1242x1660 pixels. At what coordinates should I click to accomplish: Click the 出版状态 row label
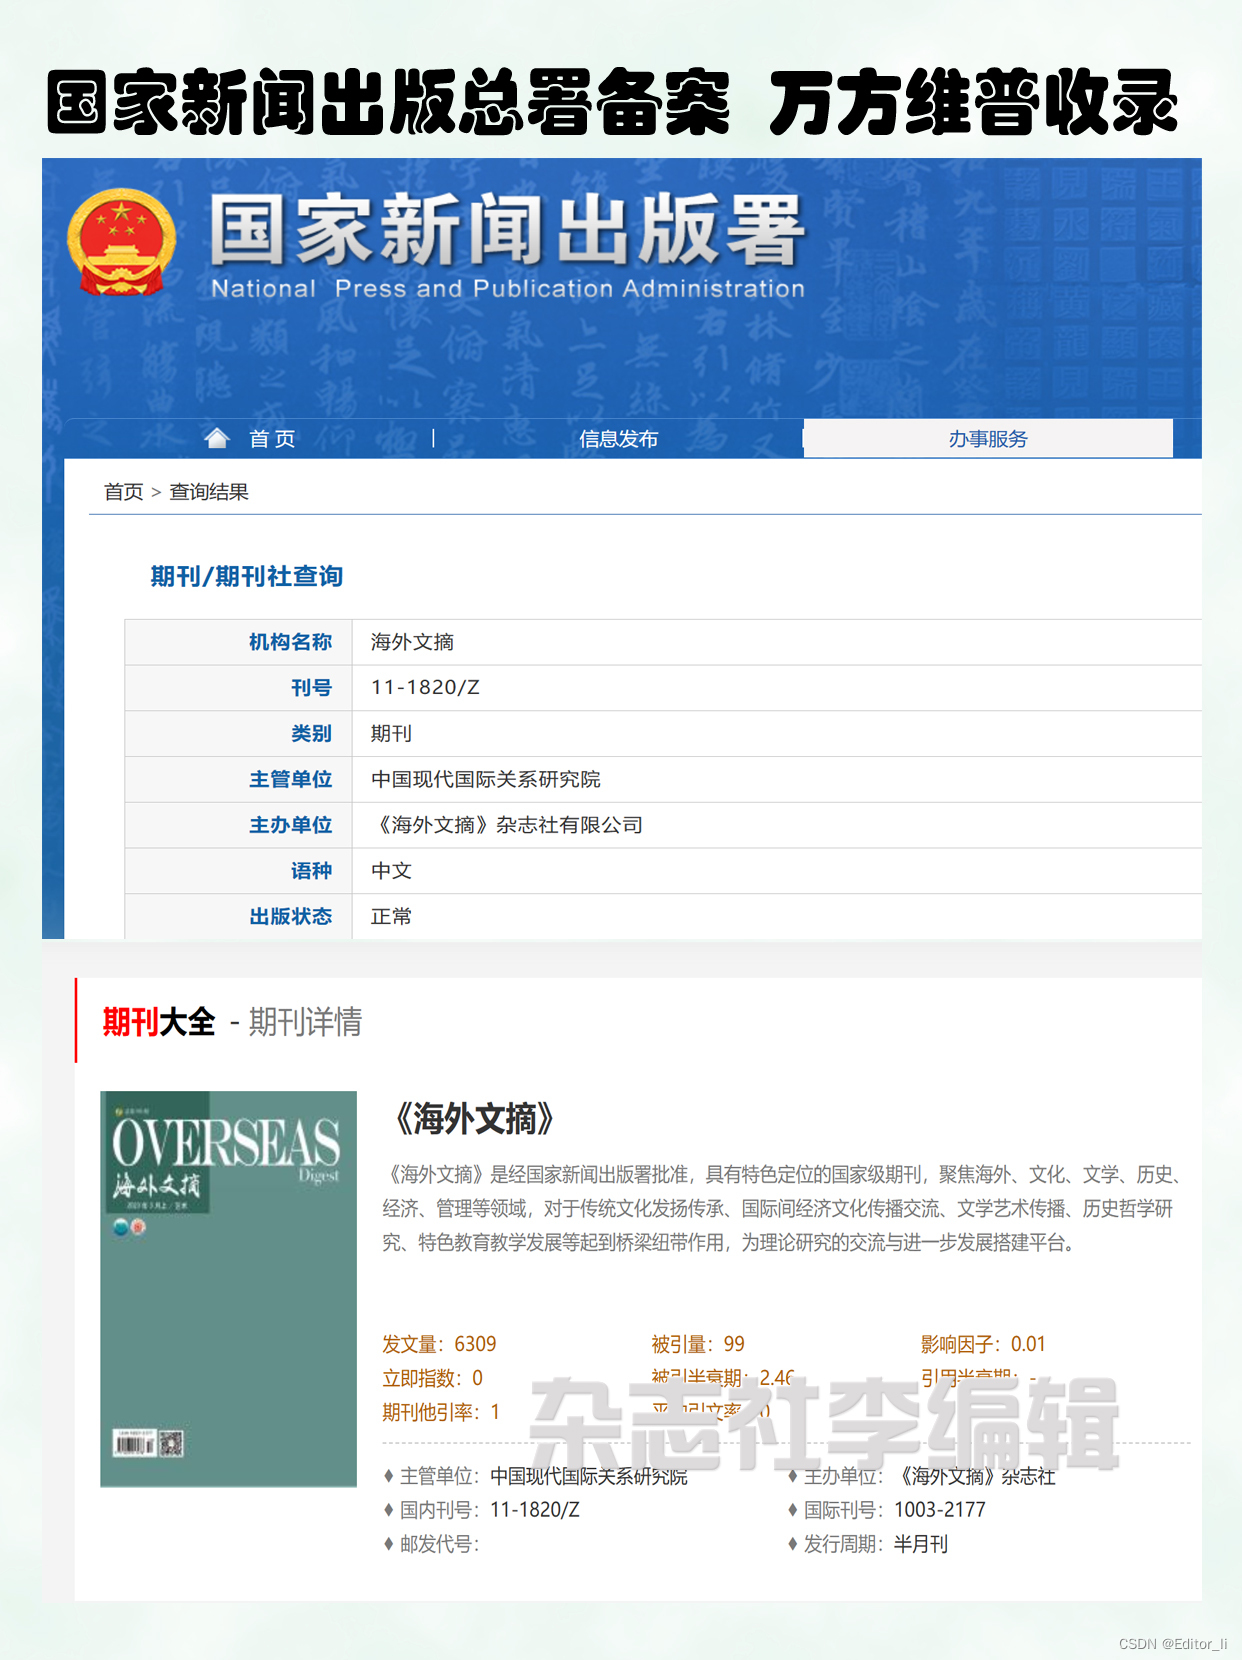point(290,917)
